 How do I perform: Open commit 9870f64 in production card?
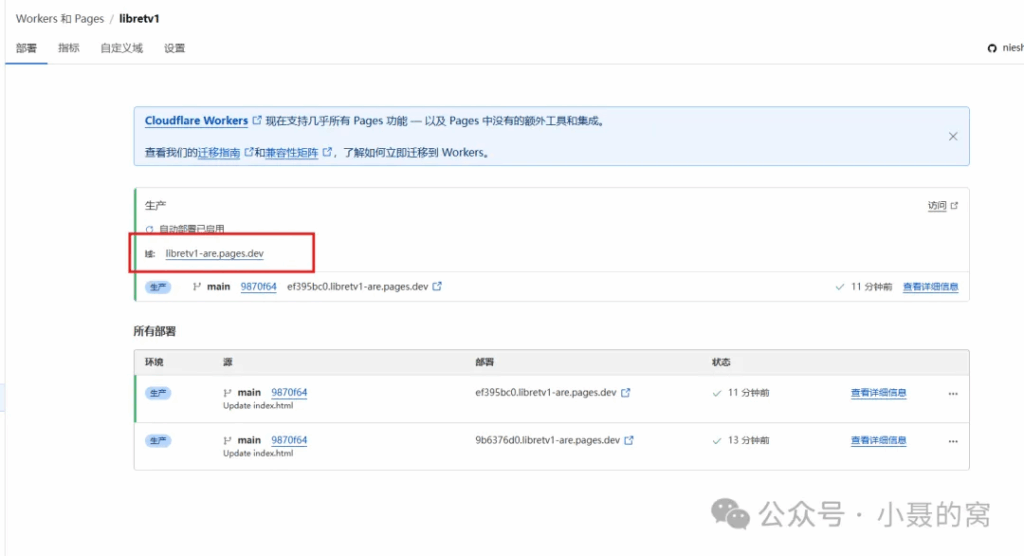[258, 286]
